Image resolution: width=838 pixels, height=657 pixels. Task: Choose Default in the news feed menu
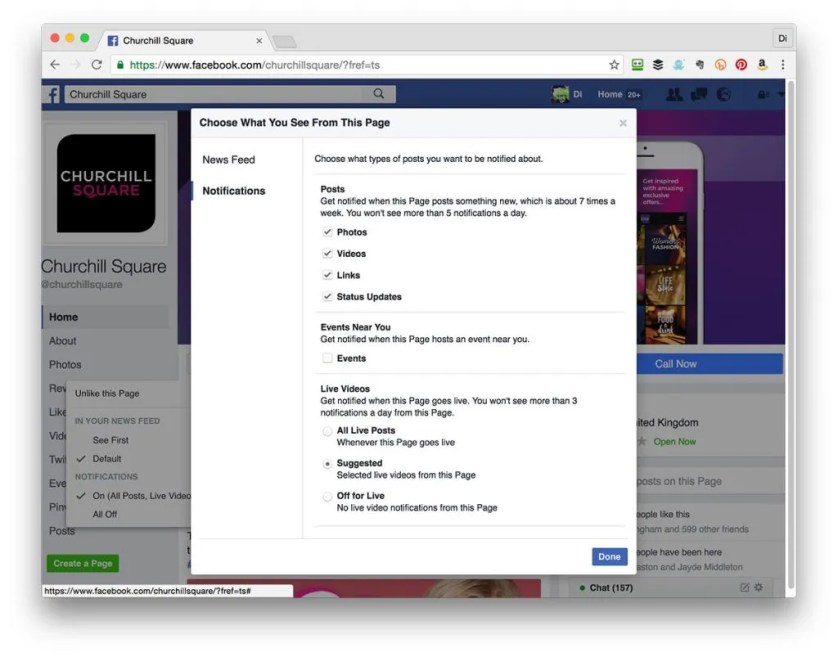(107, 459)
